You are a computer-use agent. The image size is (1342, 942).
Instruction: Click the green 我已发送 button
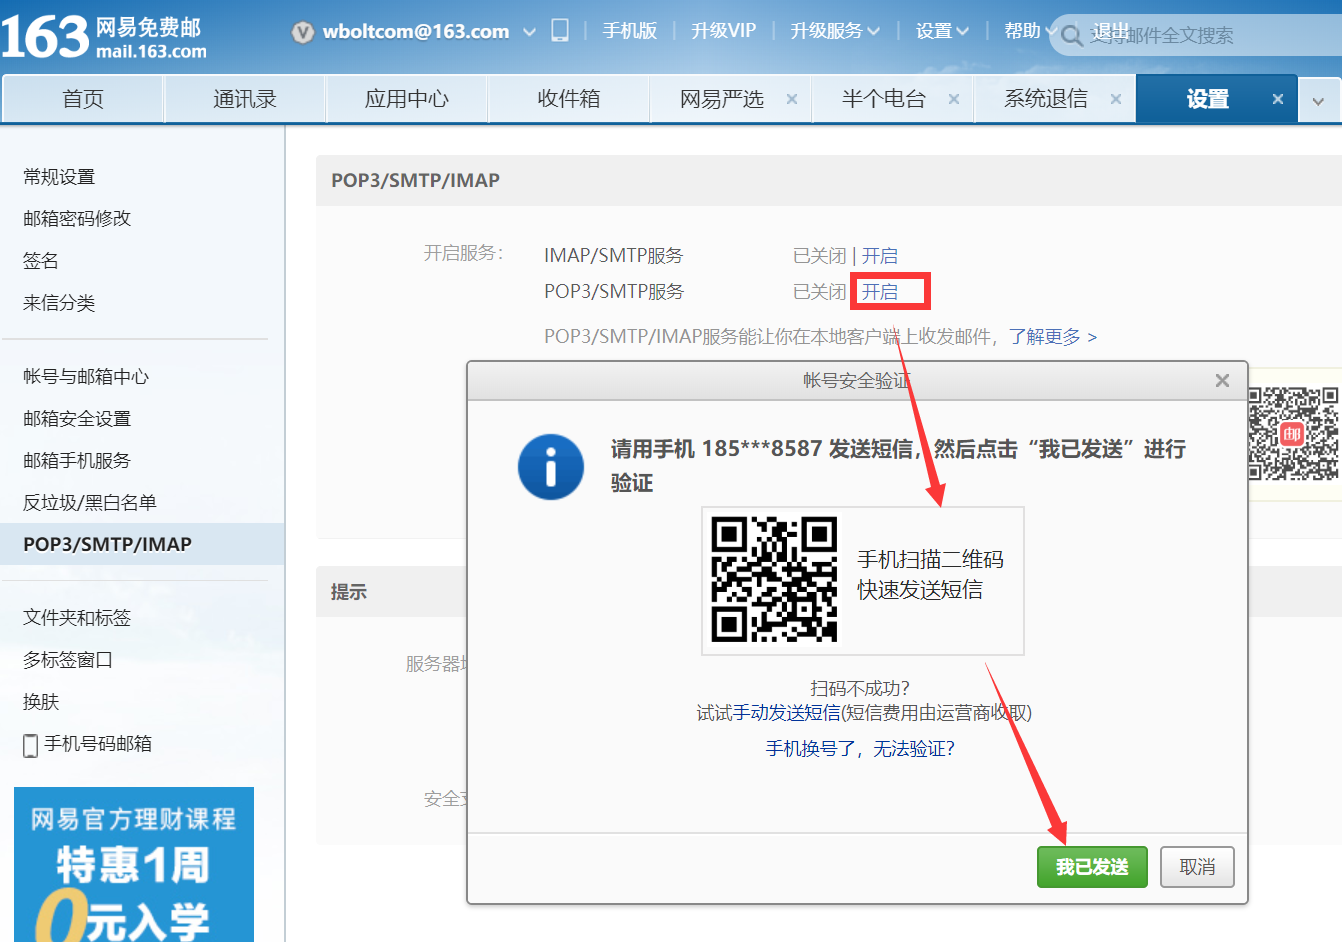(1092, 867)
